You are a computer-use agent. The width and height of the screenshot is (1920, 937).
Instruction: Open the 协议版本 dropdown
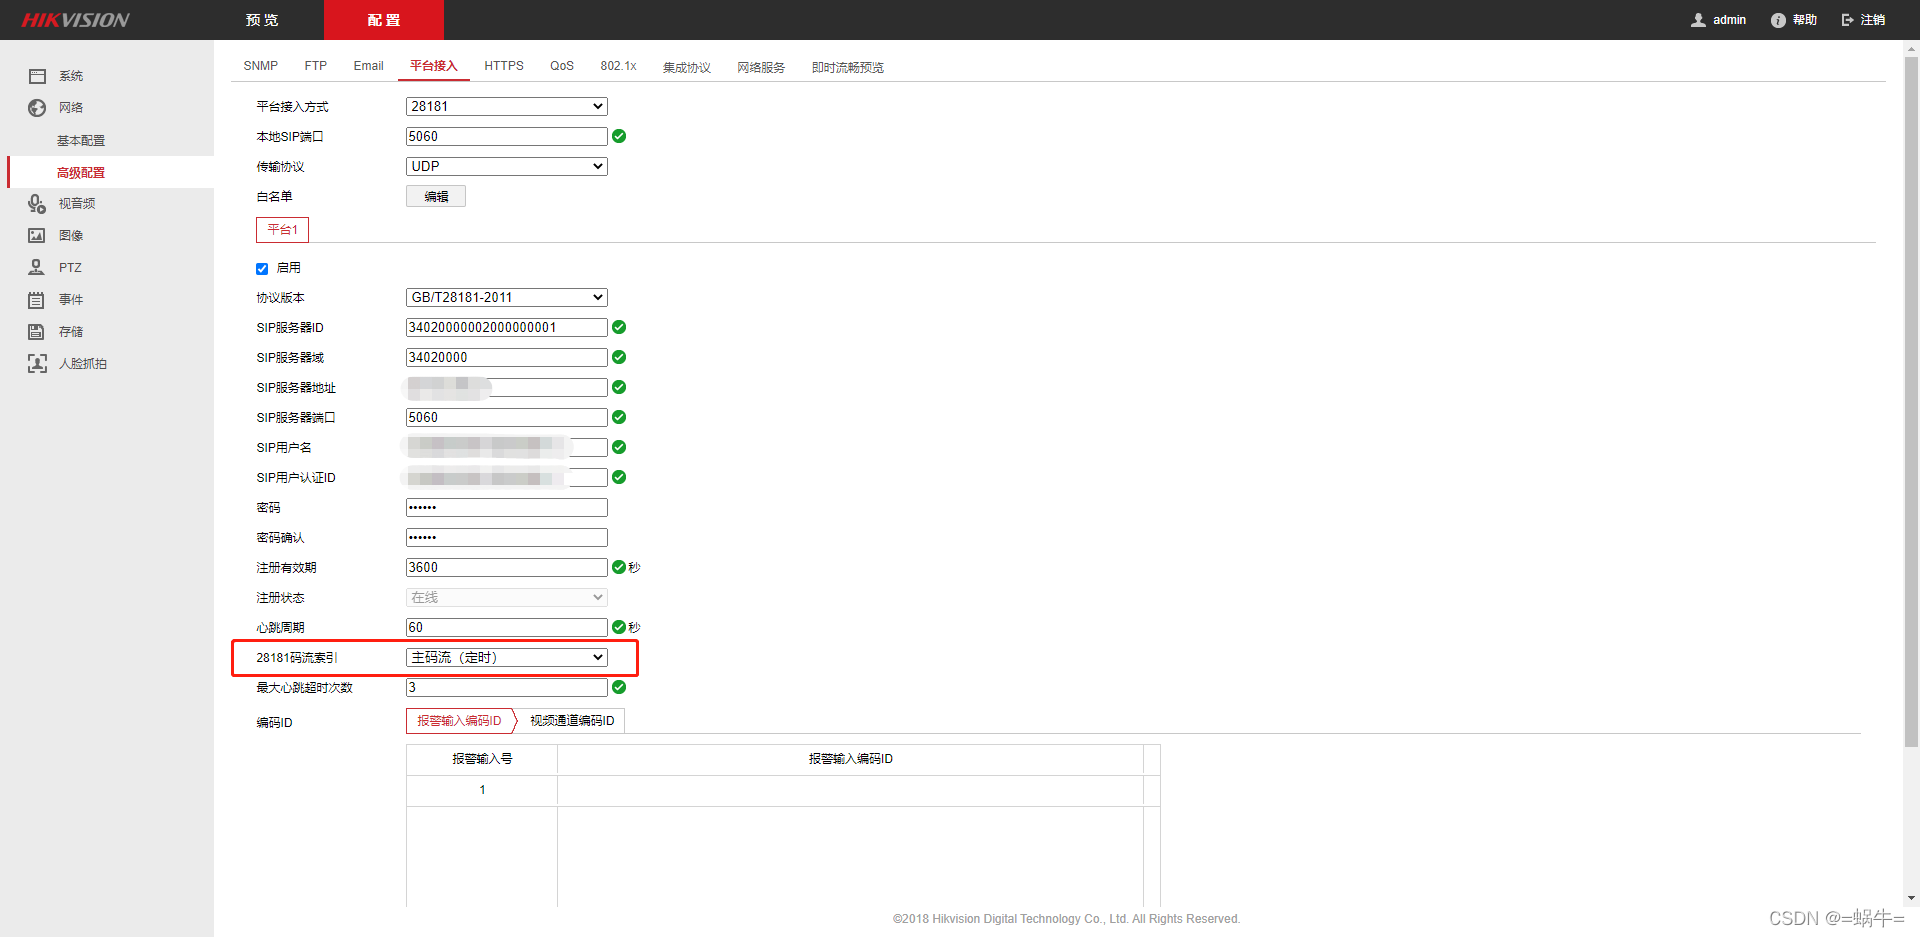[x=507, y=297]
